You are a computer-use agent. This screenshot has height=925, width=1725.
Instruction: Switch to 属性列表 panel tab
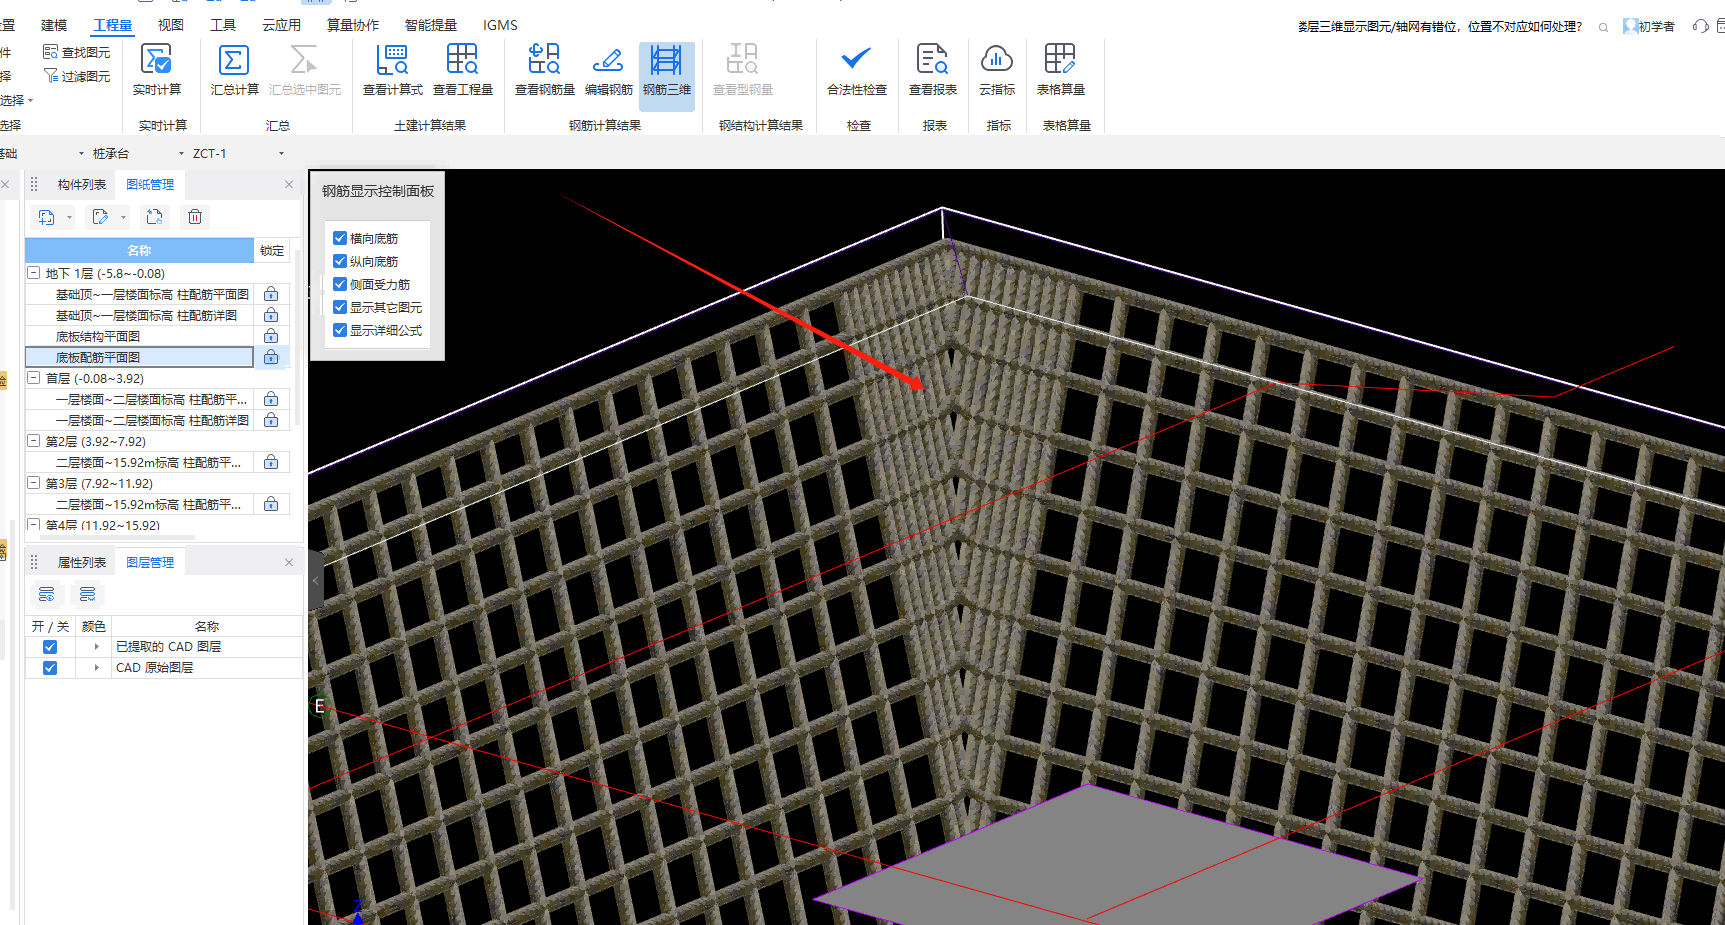click(x=82, y=563)
